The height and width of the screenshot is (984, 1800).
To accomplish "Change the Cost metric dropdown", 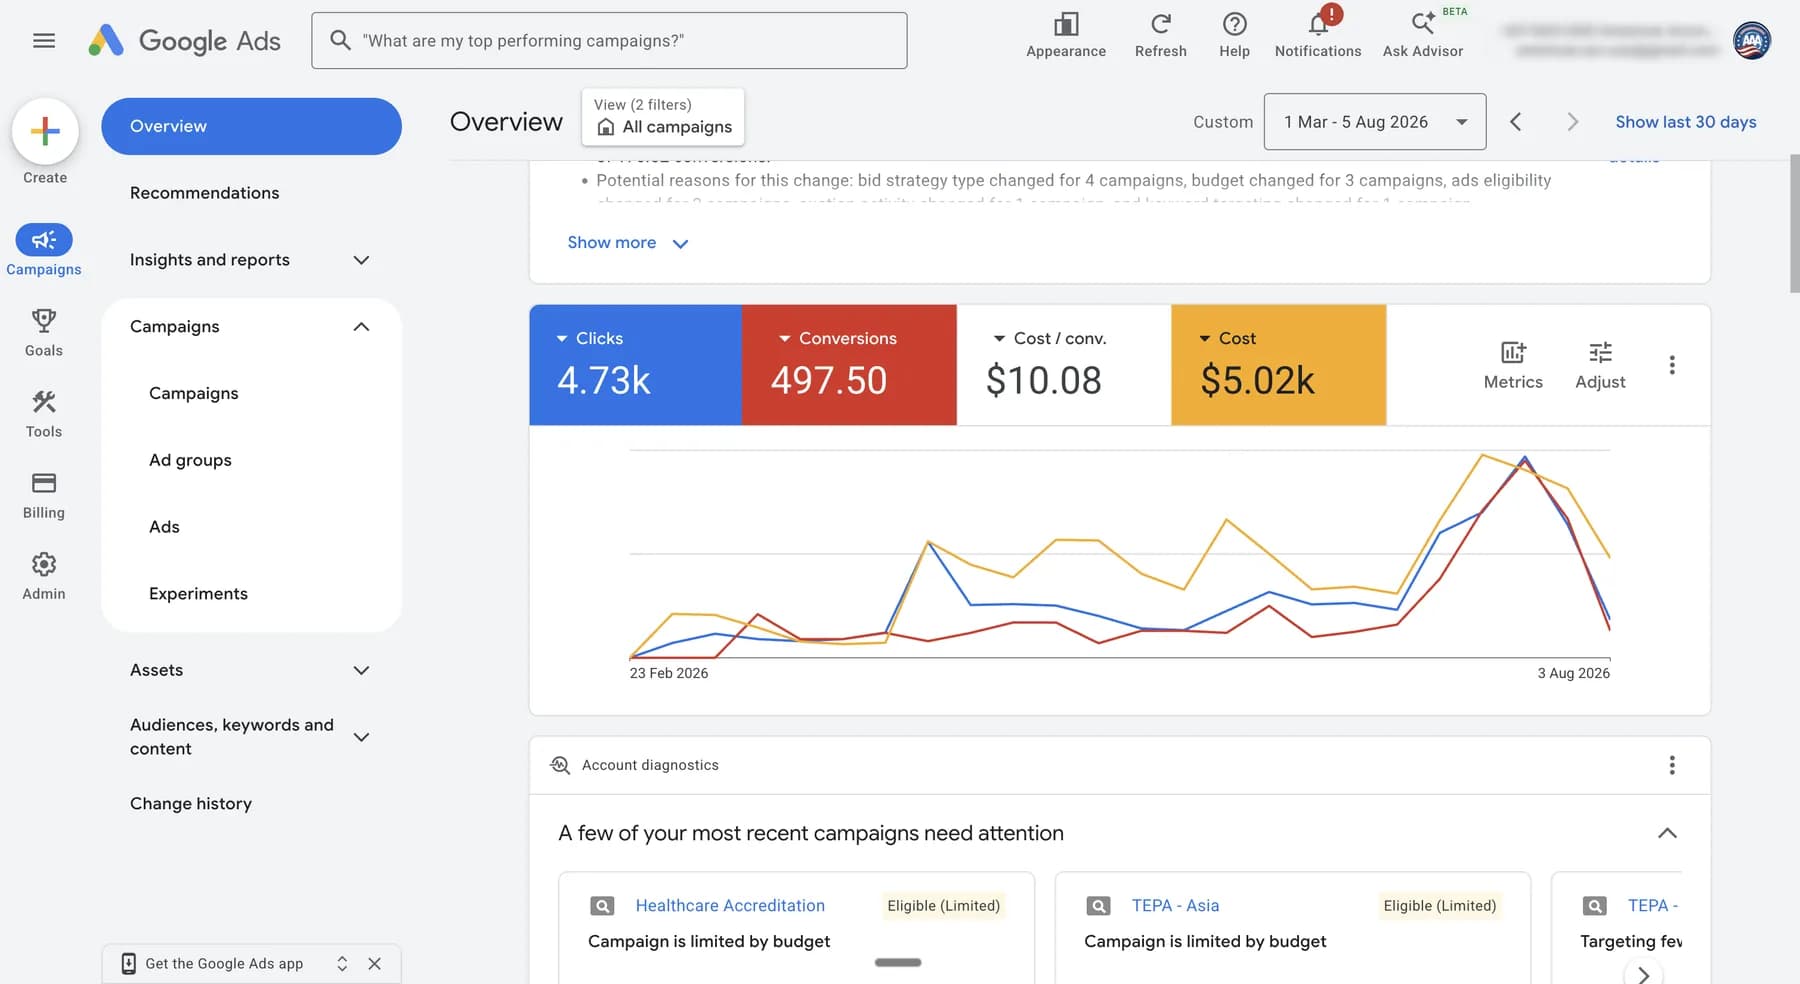I will (x=1227, y=339).
